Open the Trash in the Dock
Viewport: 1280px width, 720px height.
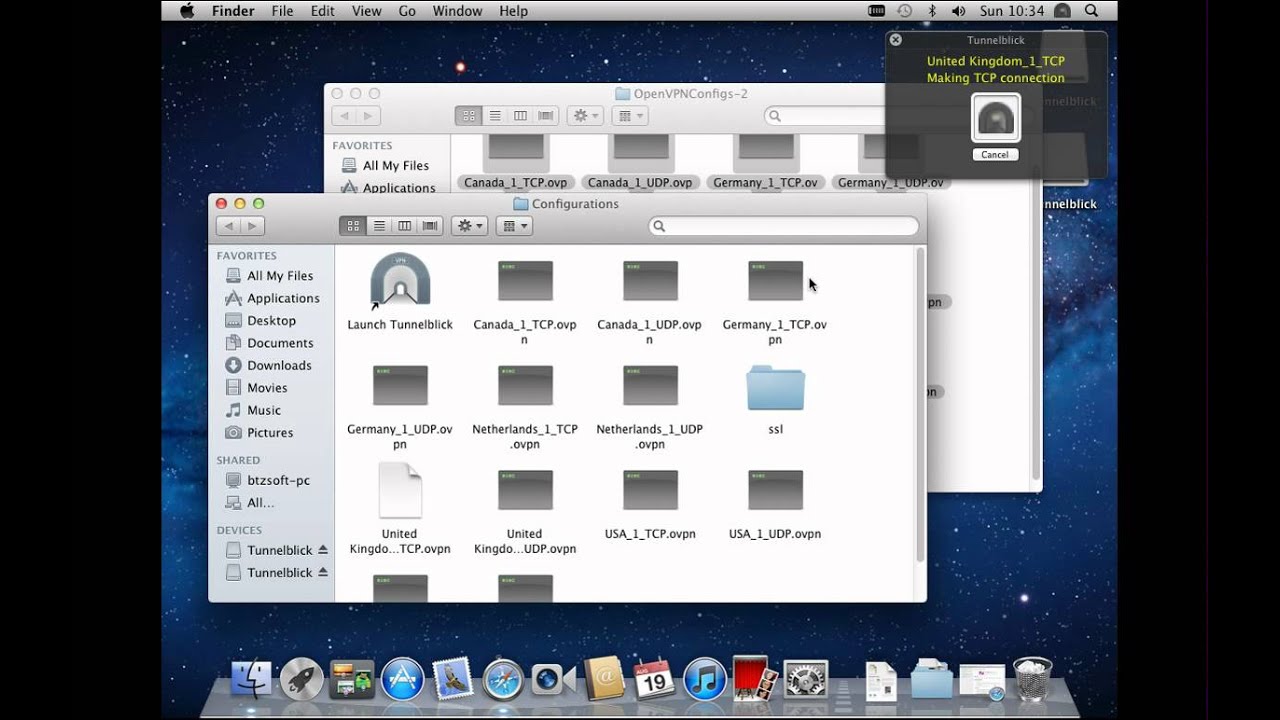pyautogui.click(x=1032, y=679)
